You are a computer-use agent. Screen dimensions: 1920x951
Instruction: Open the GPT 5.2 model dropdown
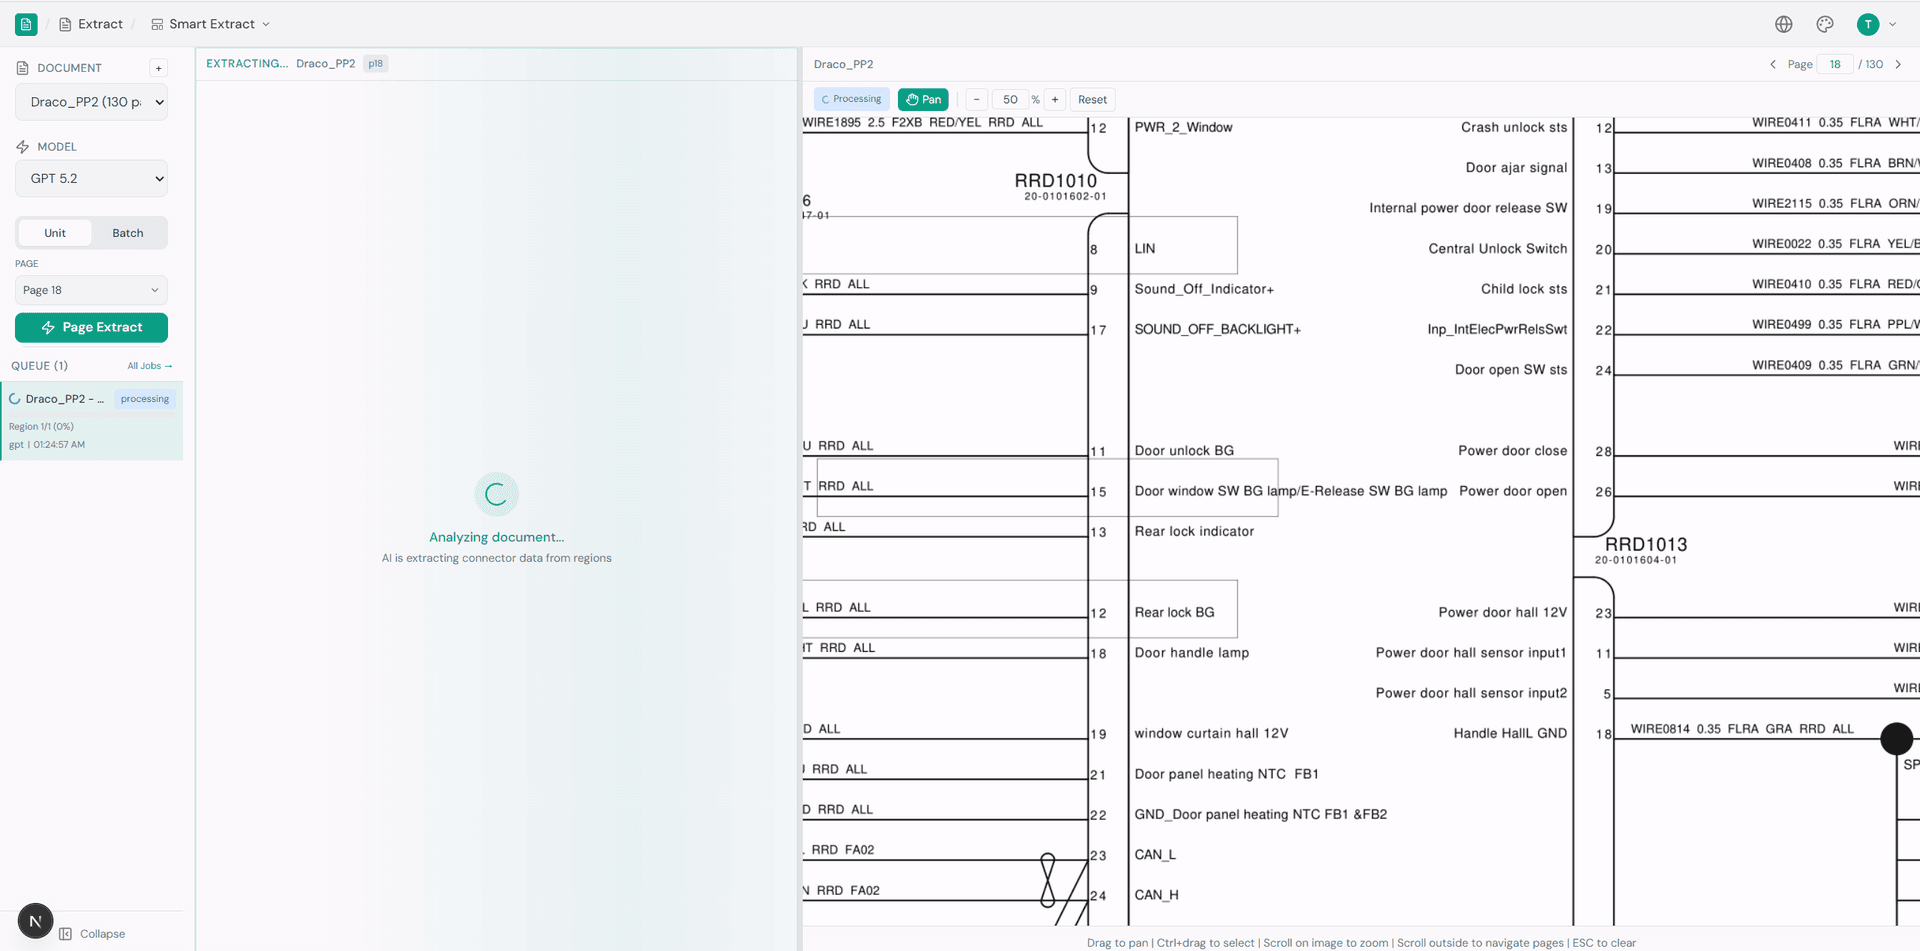(x=91, y=179)
